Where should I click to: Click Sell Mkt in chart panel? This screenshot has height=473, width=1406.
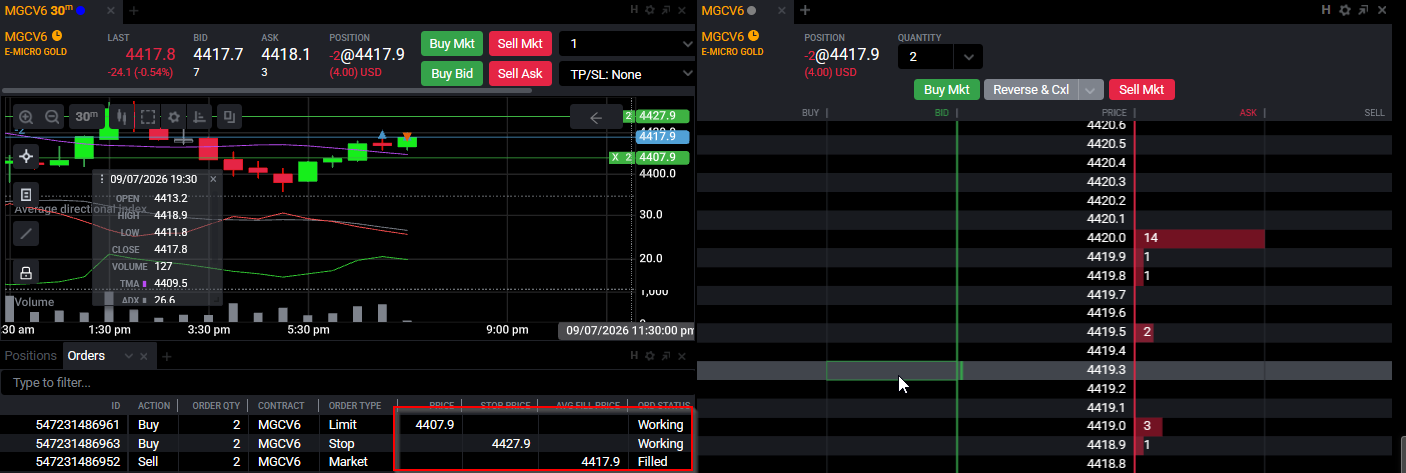click(520, 44)
